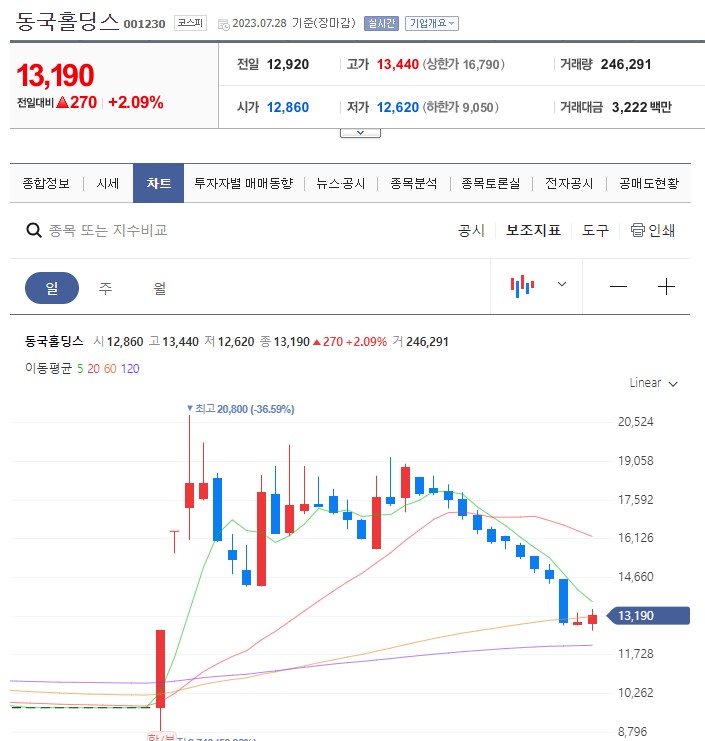Switch to 종합정보 tab
Screen dimensions: 705x741
[46, 183]
